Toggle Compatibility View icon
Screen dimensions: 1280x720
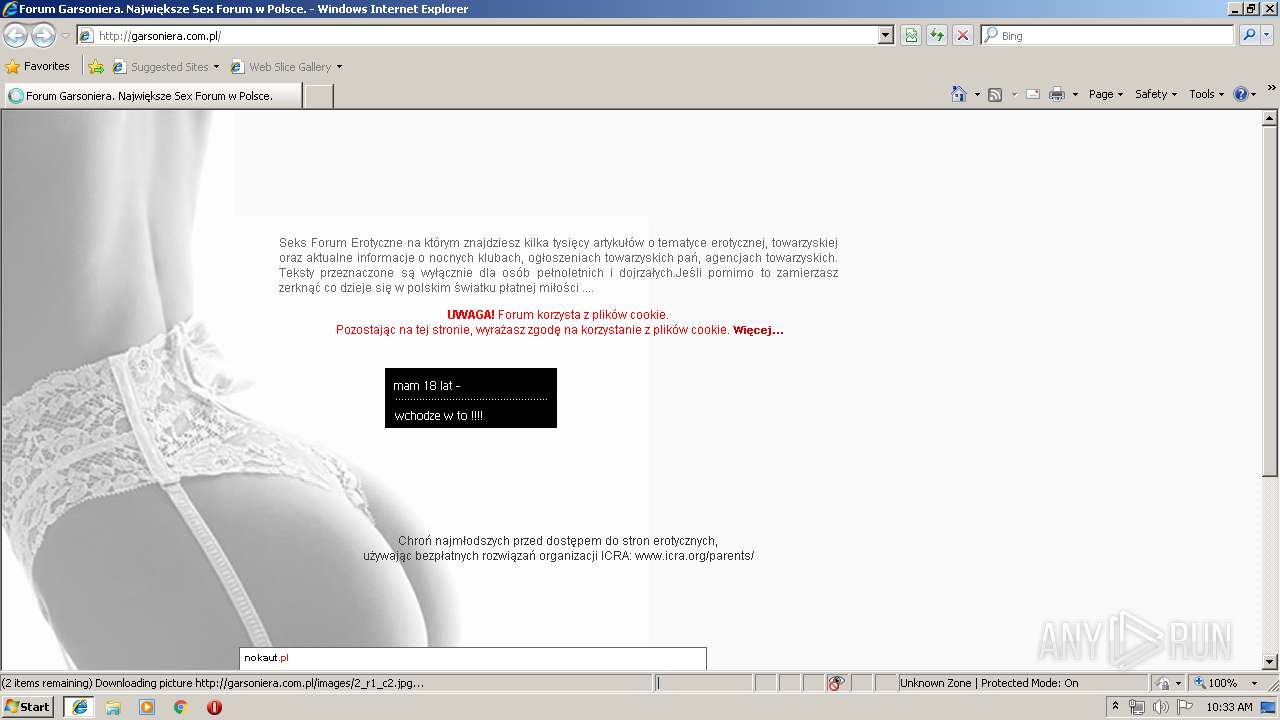(x=911, y=35)
